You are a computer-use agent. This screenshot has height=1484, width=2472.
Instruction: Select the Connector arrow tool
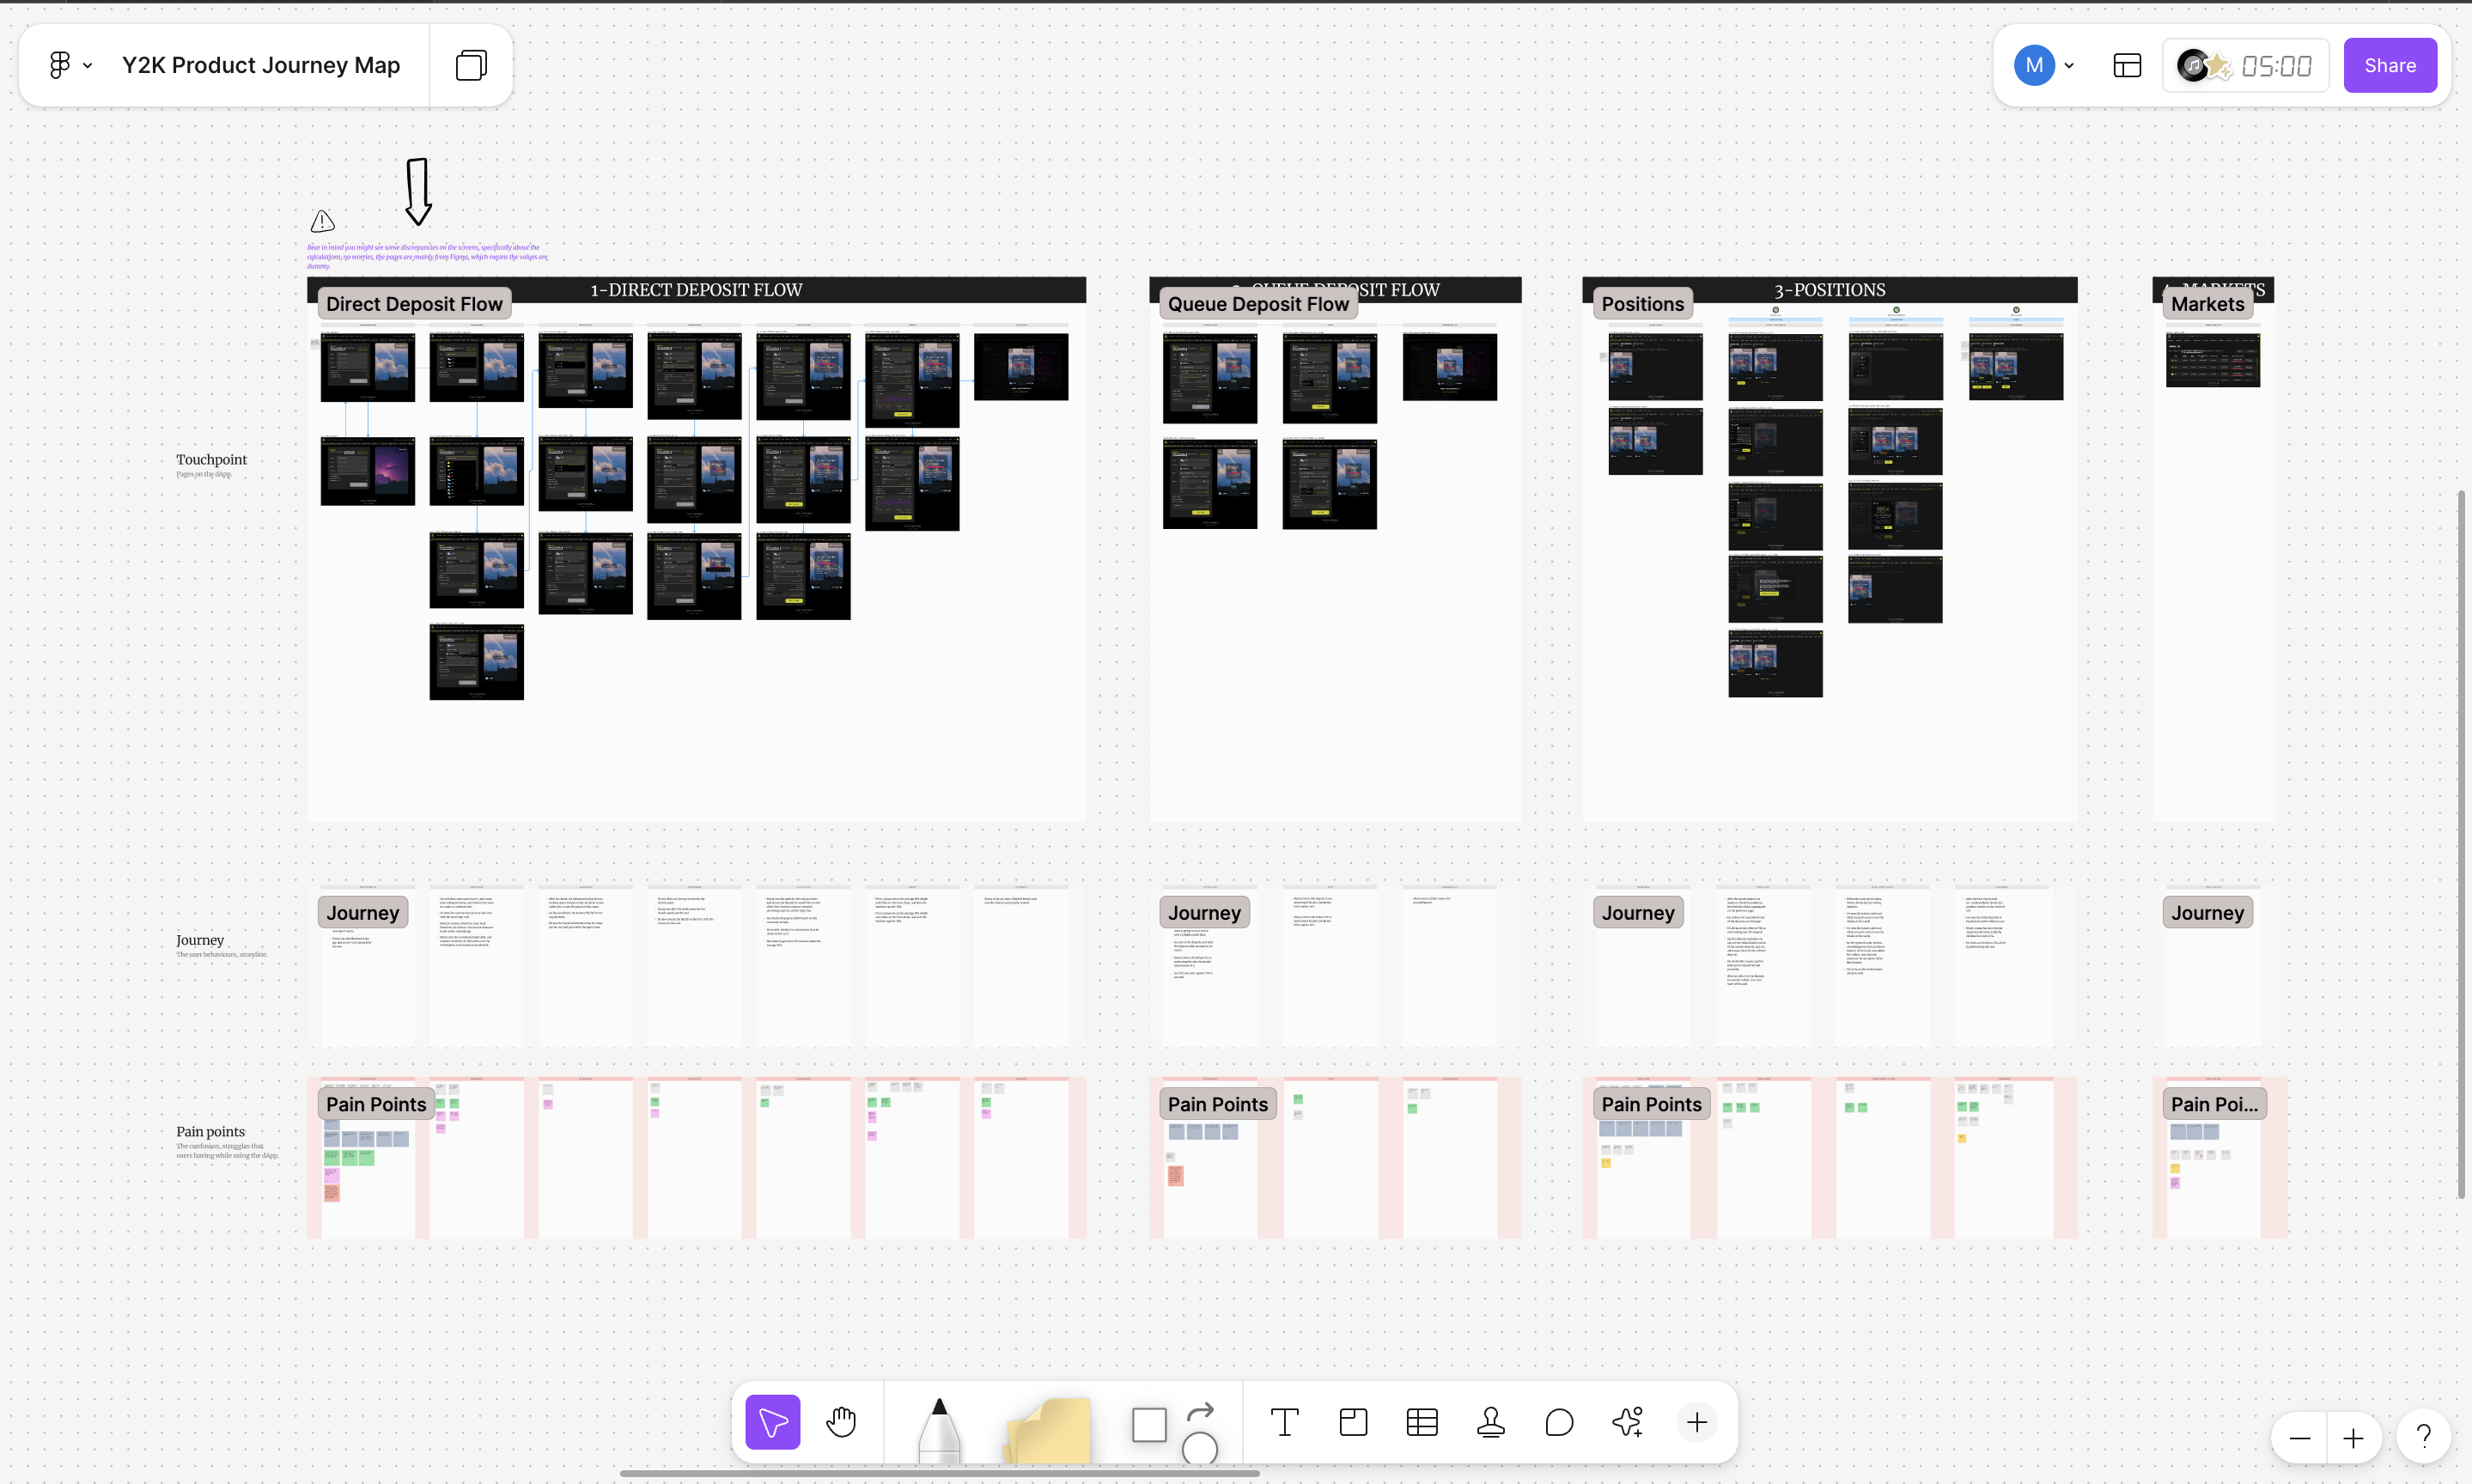[x=1200, y=1411]
